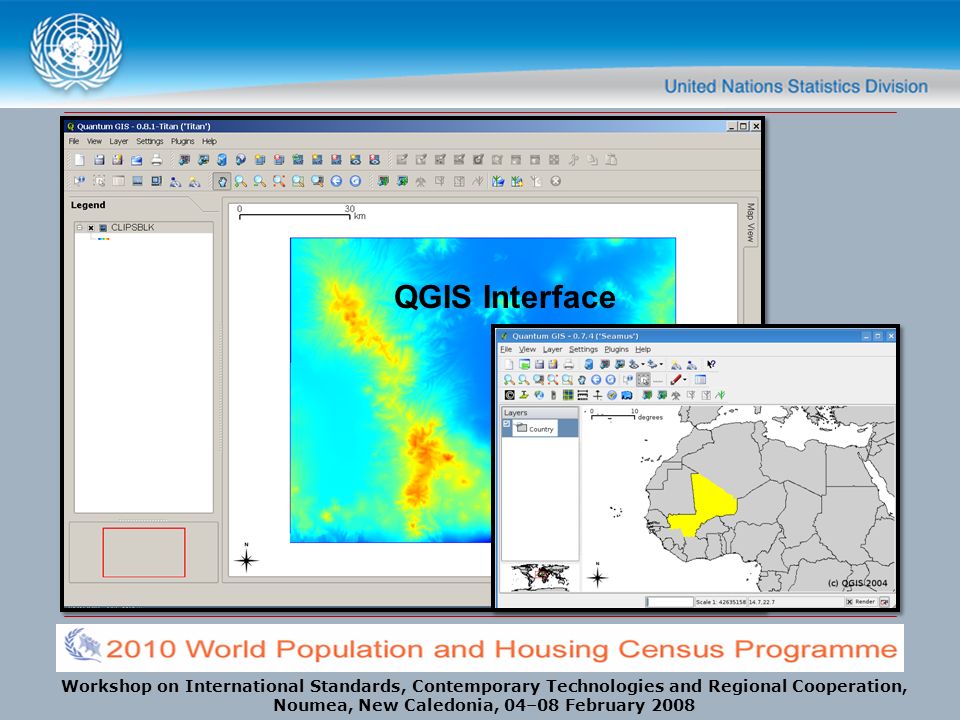Select the Zoom In magnifier in the Seamus window
Screen dimensions: 960x720
pos(509,380)
